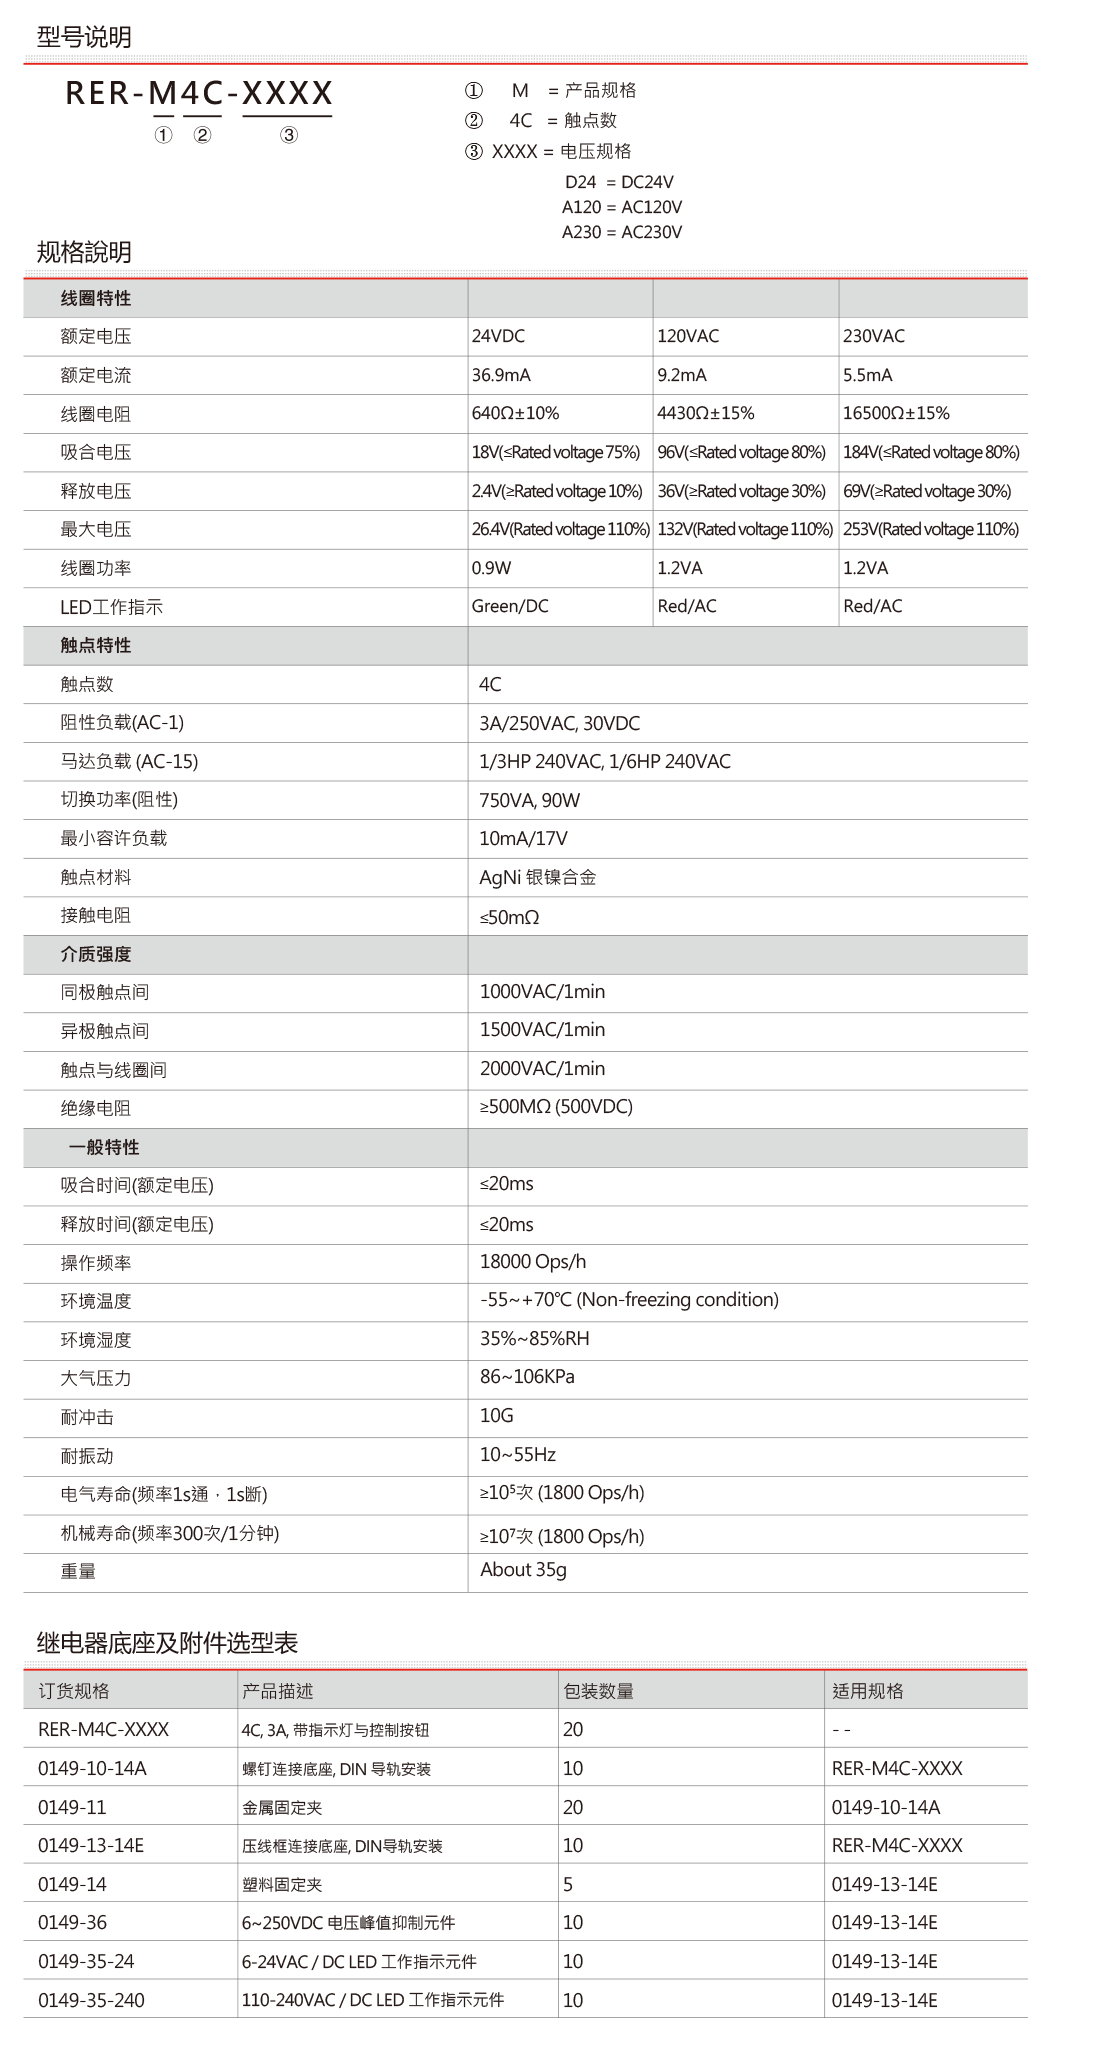Click the '≥500MΩ (500VDC)' insulation resistance

click(x=556, y=1106)
